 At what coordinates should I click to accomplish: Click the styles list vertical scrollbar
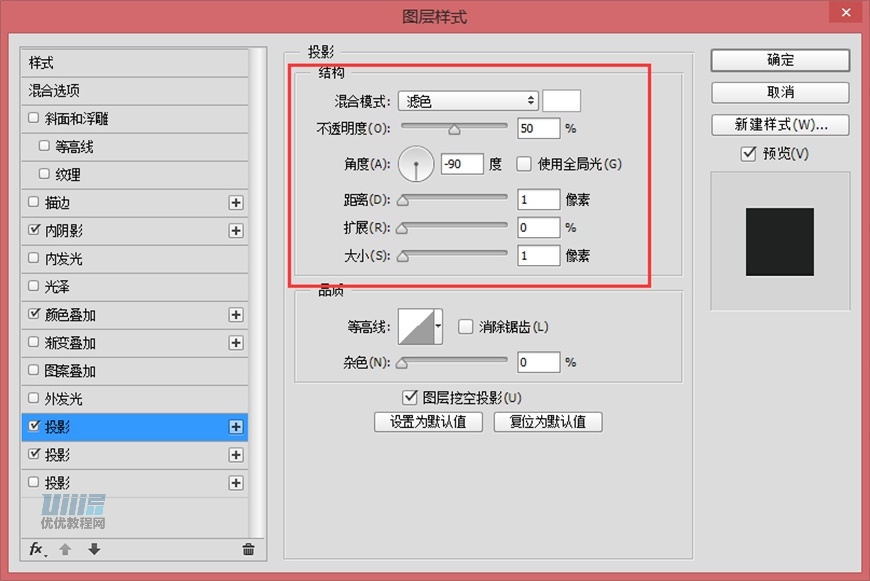256,293
